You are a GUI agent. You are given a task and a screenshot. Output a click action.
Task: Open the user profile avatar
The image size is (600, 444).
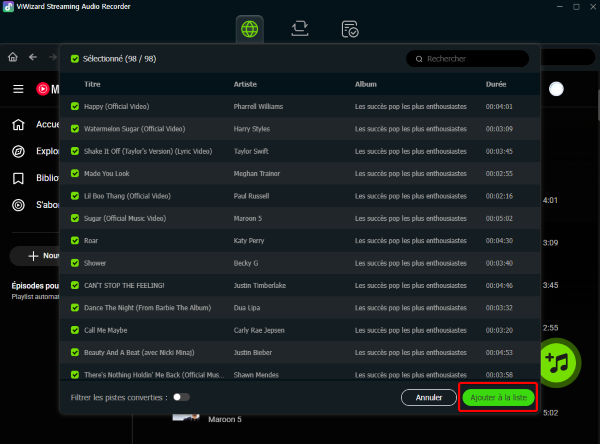coord(556,89)
